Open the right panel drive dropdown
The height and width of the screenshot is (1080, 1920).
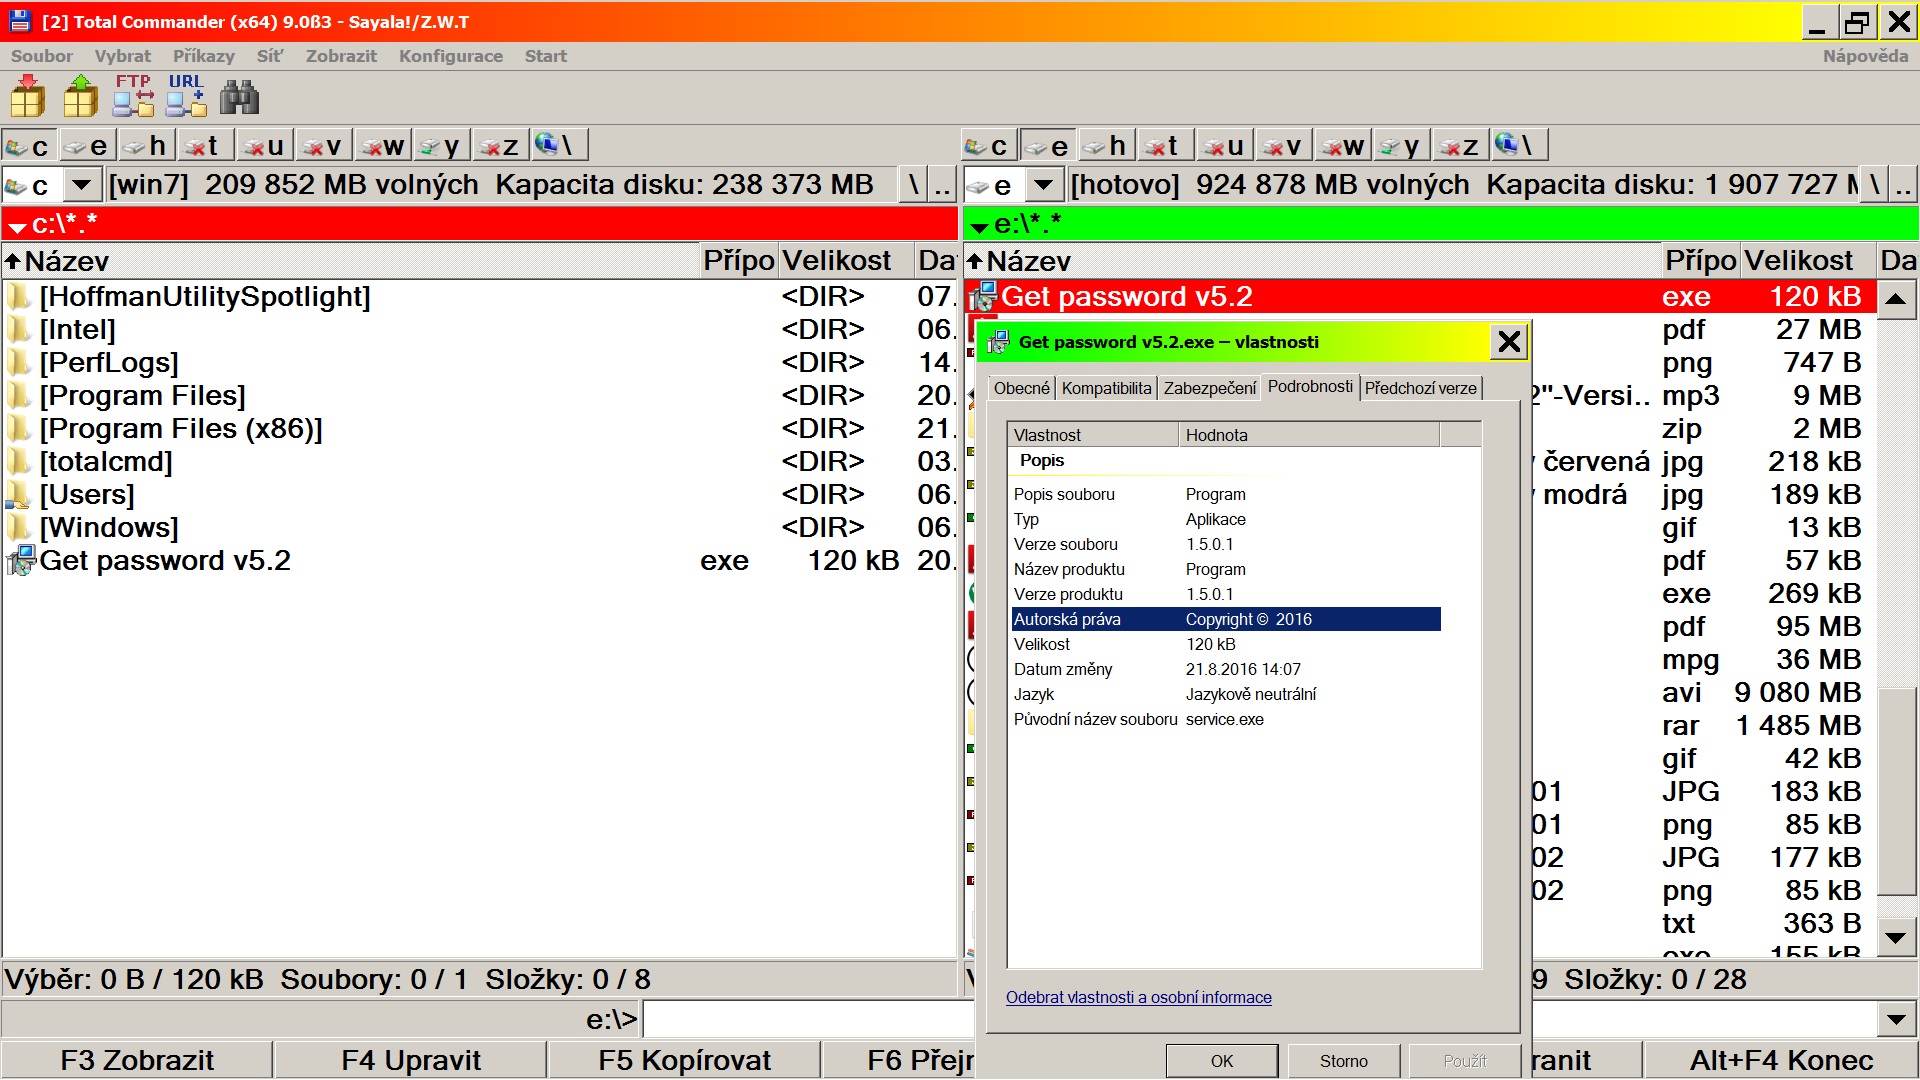coord(1043,185)
